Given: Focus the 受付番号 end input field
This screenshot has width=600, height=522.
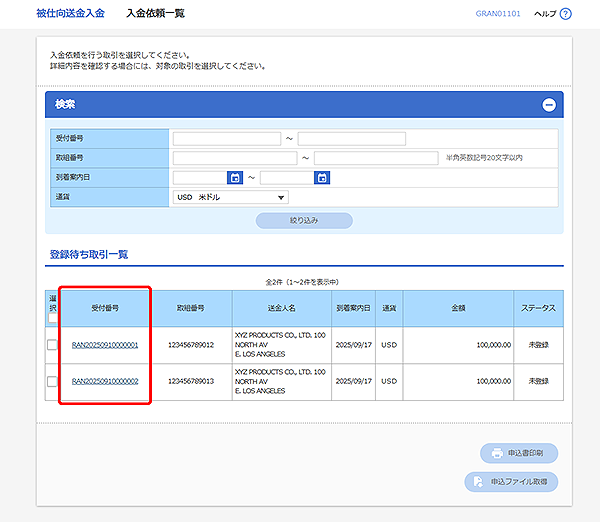Looking at the screenshot, I should 352,139.
